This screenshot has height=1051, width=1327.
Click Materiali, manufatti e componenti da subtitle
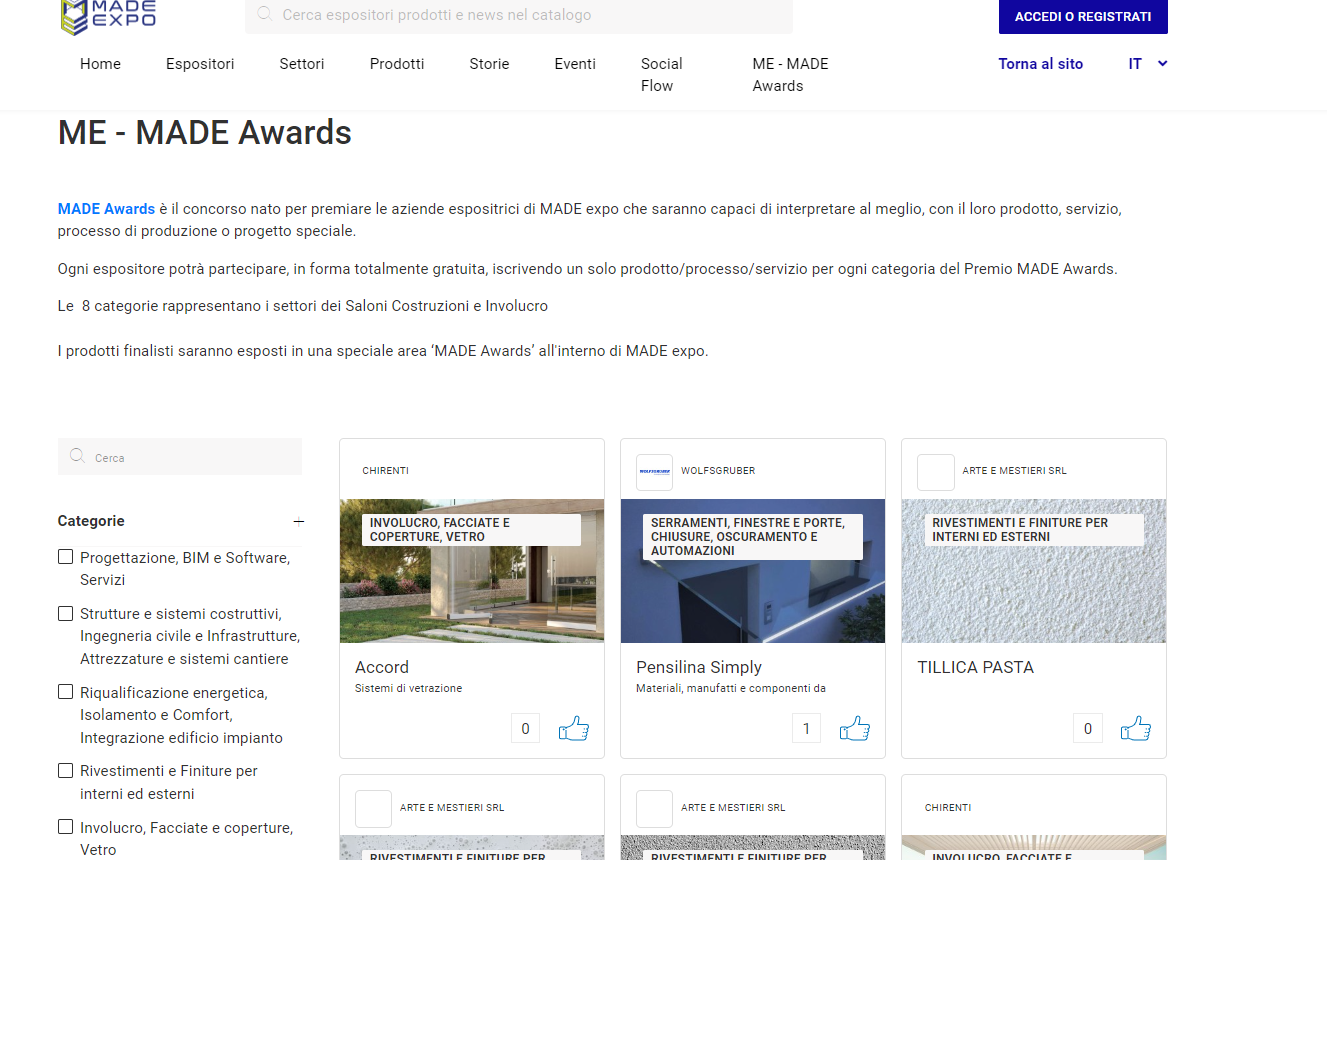[731, 688]
